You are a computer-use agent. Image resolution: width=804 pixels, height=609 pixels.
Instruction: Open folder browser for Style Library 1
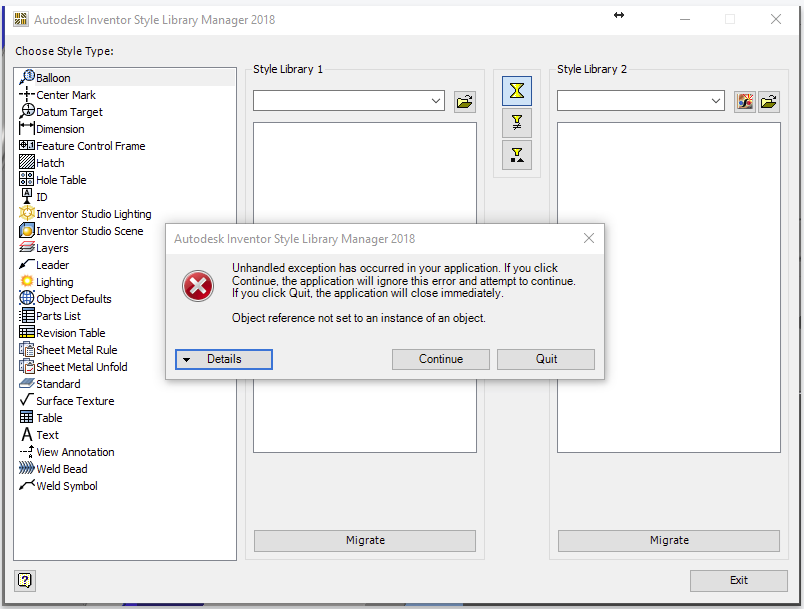pos(464,101)
